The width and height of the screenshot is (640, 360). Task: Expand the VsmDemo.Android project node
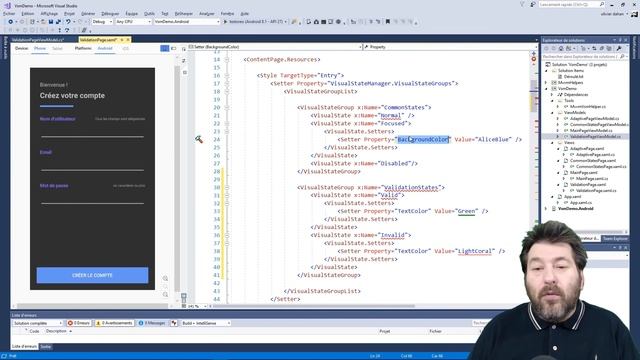(546, 209)
